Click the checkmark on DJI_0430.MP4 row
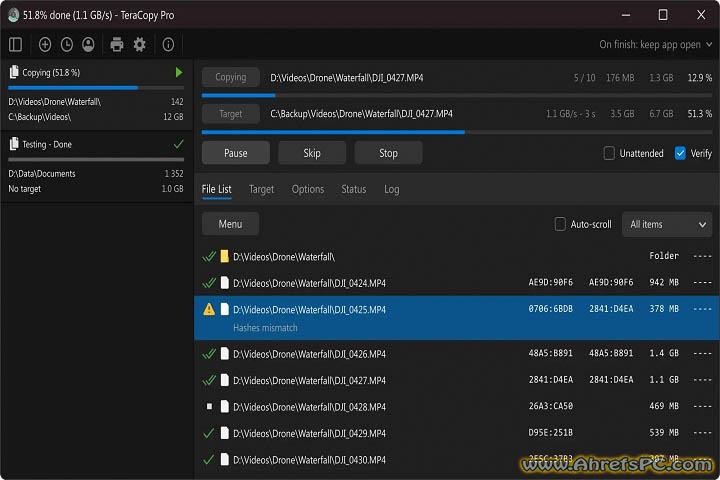This screenshot has width=720, height=480. 208,459
